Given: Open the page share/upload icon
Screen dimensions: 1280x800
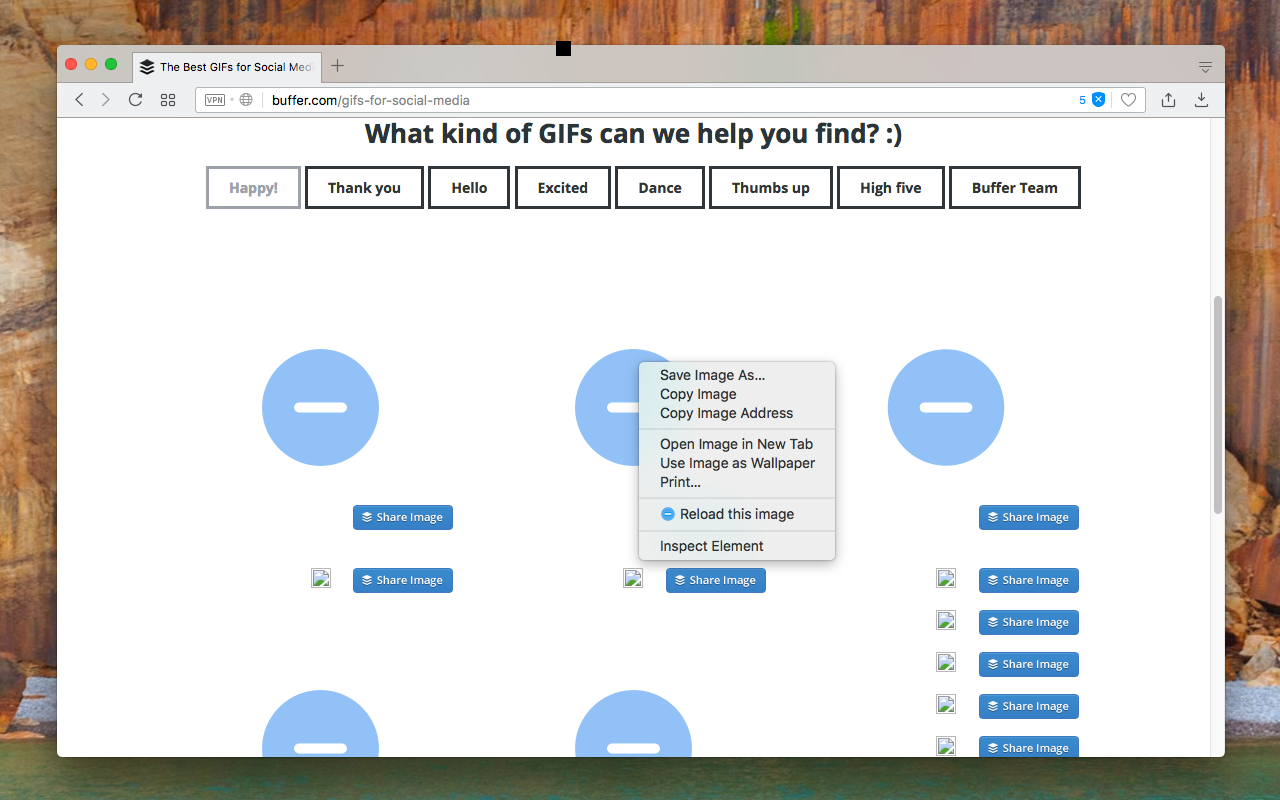Looking at the screenshot, I should (x=1168, y=100).
